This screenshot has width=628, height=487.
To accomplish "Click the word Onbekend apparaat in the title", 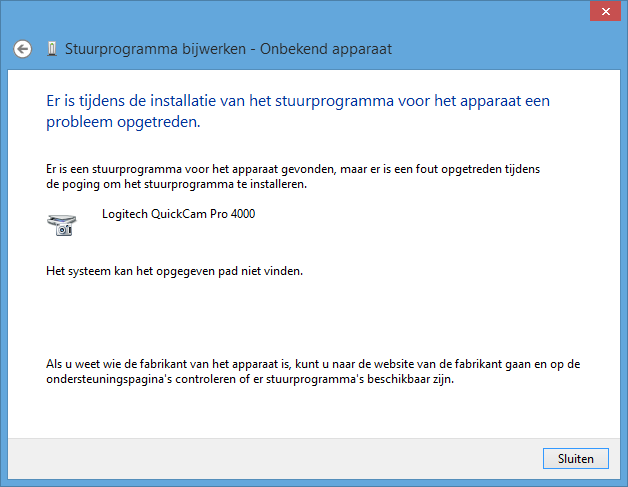I will coord(326,49).
